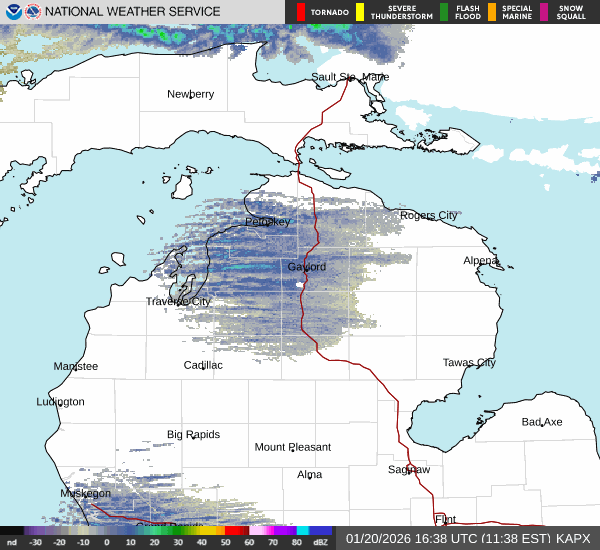Select Saginaw on the map

(409, 469)
